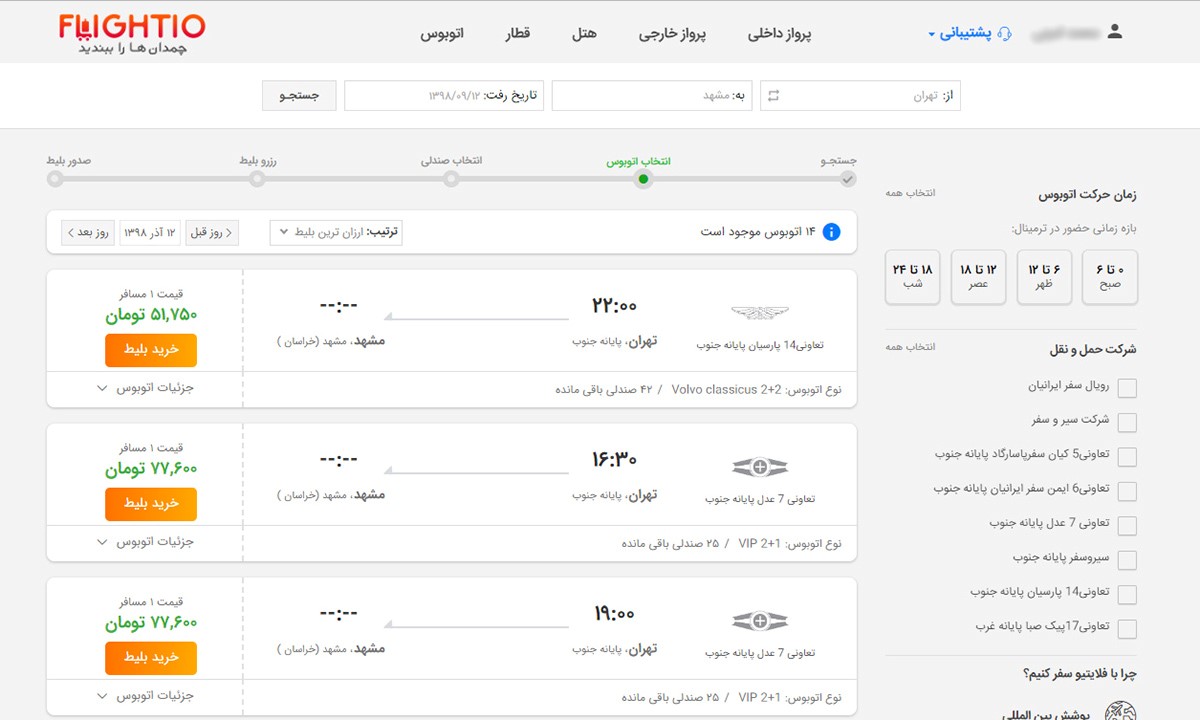Open the پشتیبانی support dropdown
The image size is (1200, 720).
click(x=960, y=33)
